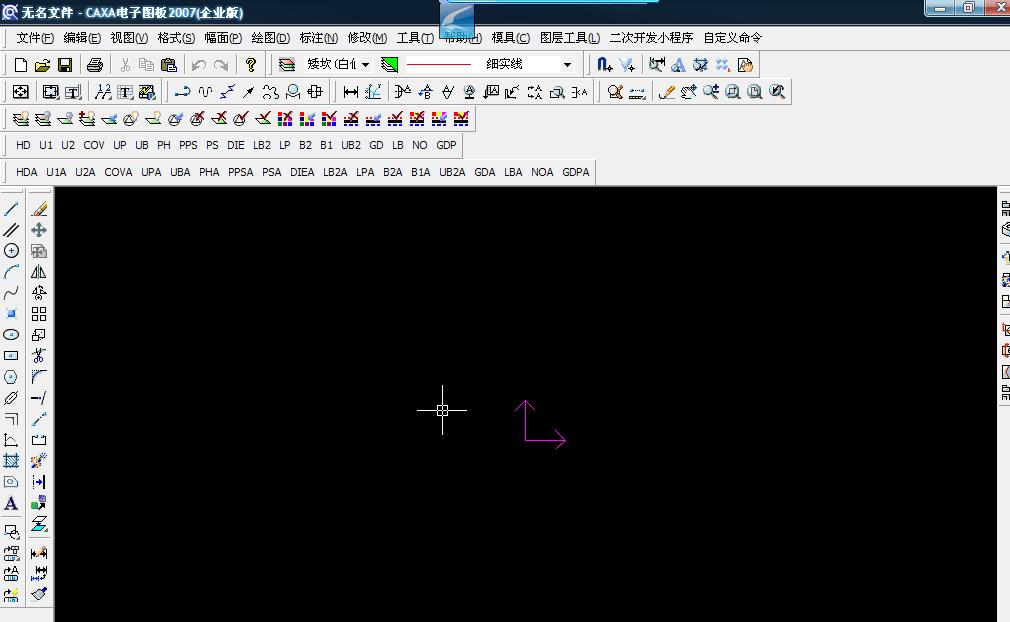
Task: Select the Text tool letter A
Action: click(11, 503)
